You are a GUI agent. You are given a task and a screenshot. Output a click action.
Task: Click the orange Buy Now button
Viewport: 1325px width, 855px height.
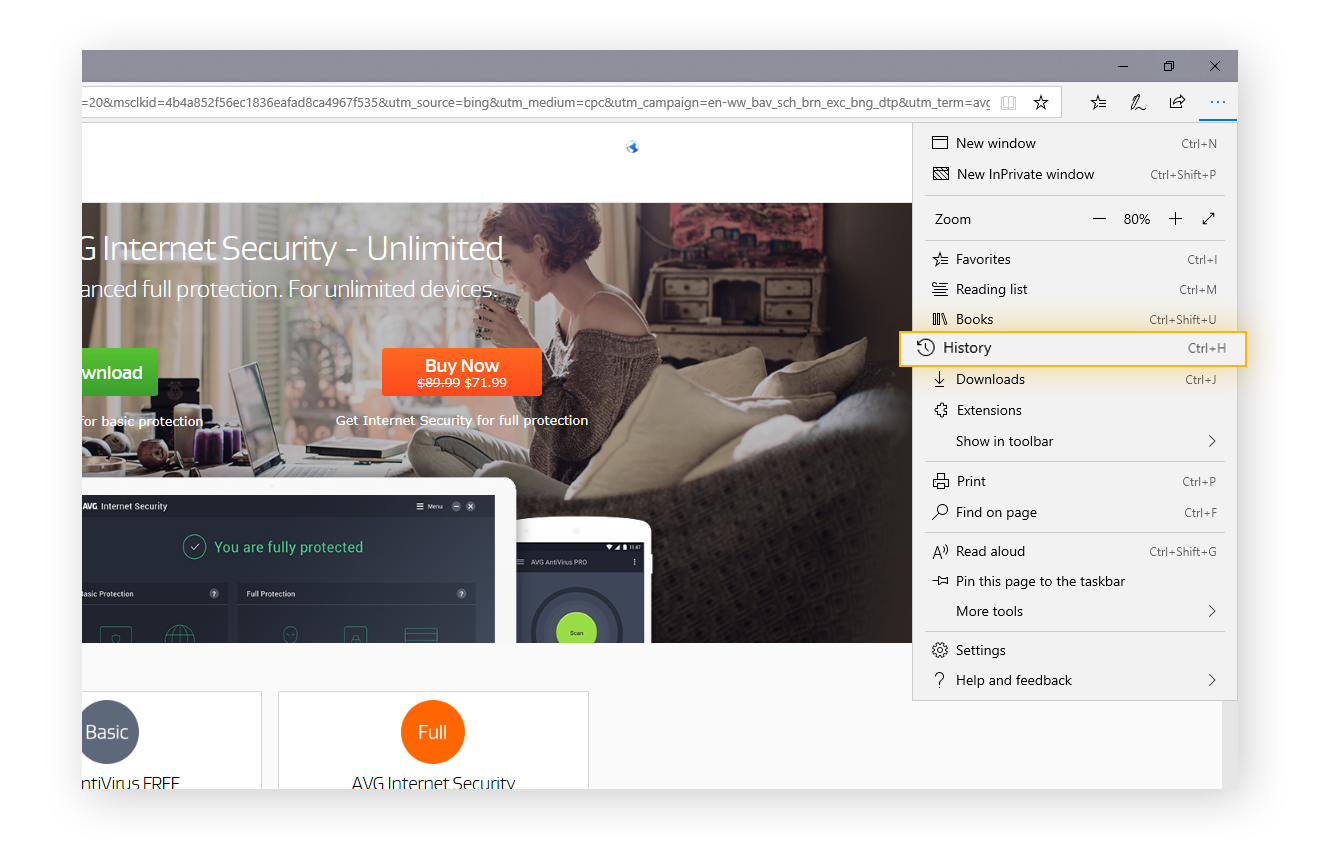[x=462, y=372]
